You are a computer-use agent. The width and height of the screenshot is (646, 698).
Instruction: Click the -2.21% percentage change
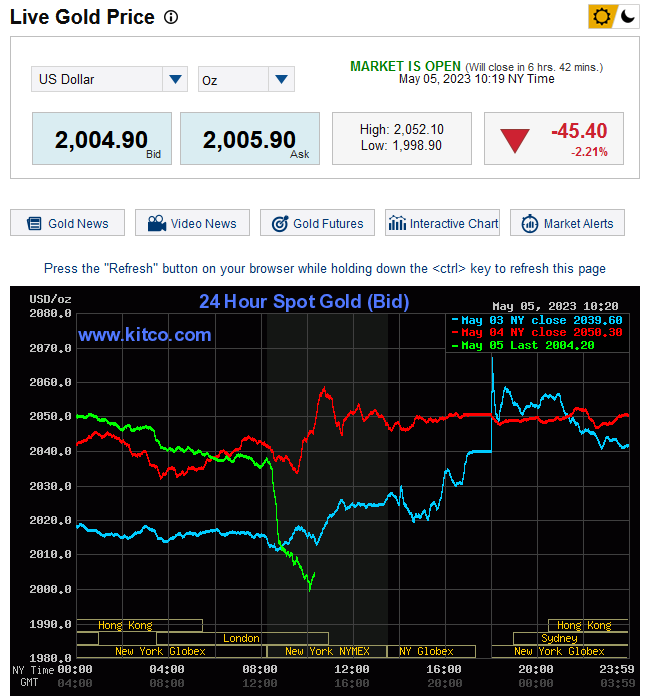(589, 152)
